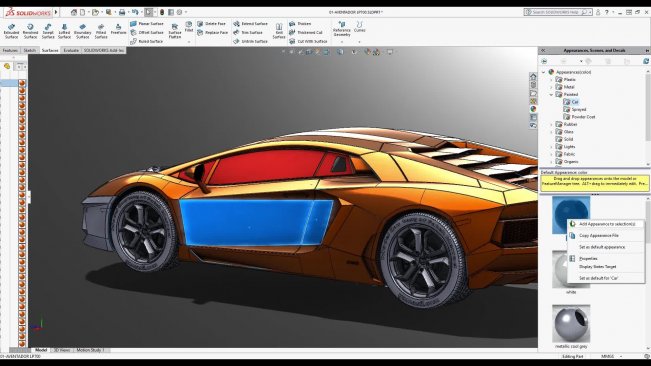
Task: Click the Offset Surface command
Action: click(147, 32)
